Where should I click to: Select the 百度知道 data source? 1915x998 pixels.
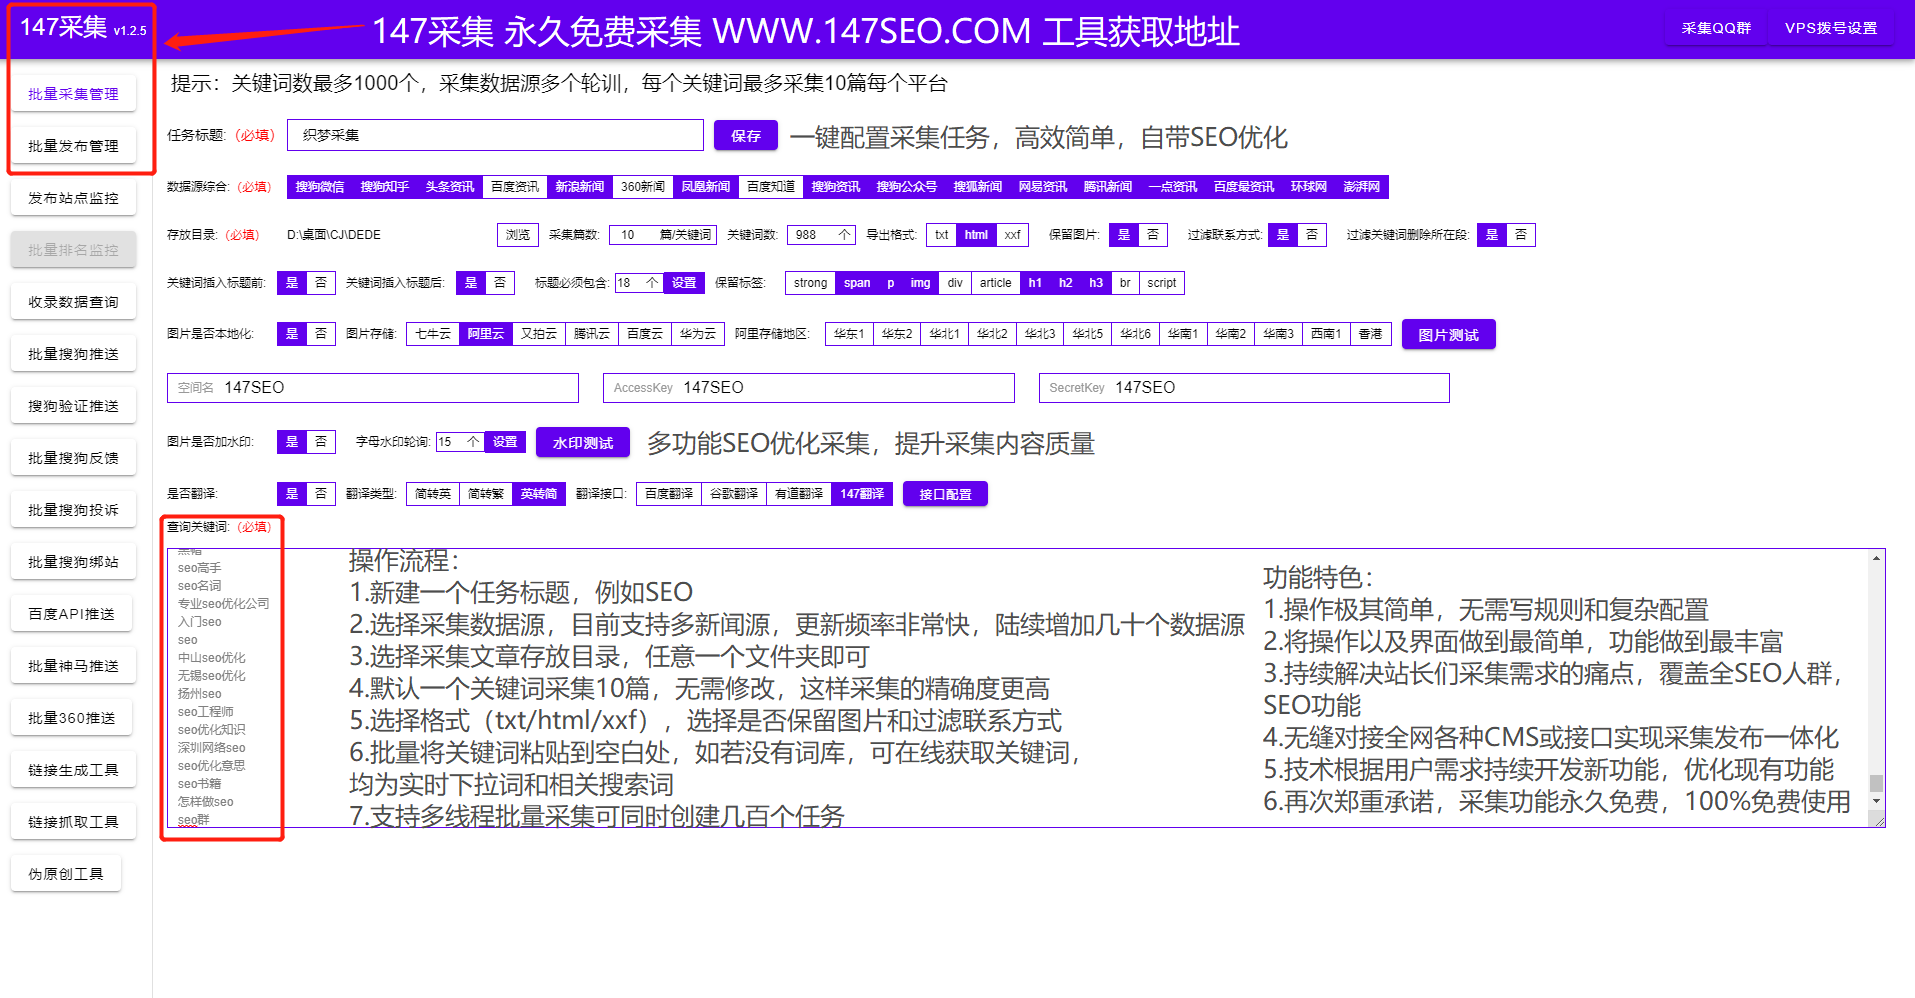(770, 187)
